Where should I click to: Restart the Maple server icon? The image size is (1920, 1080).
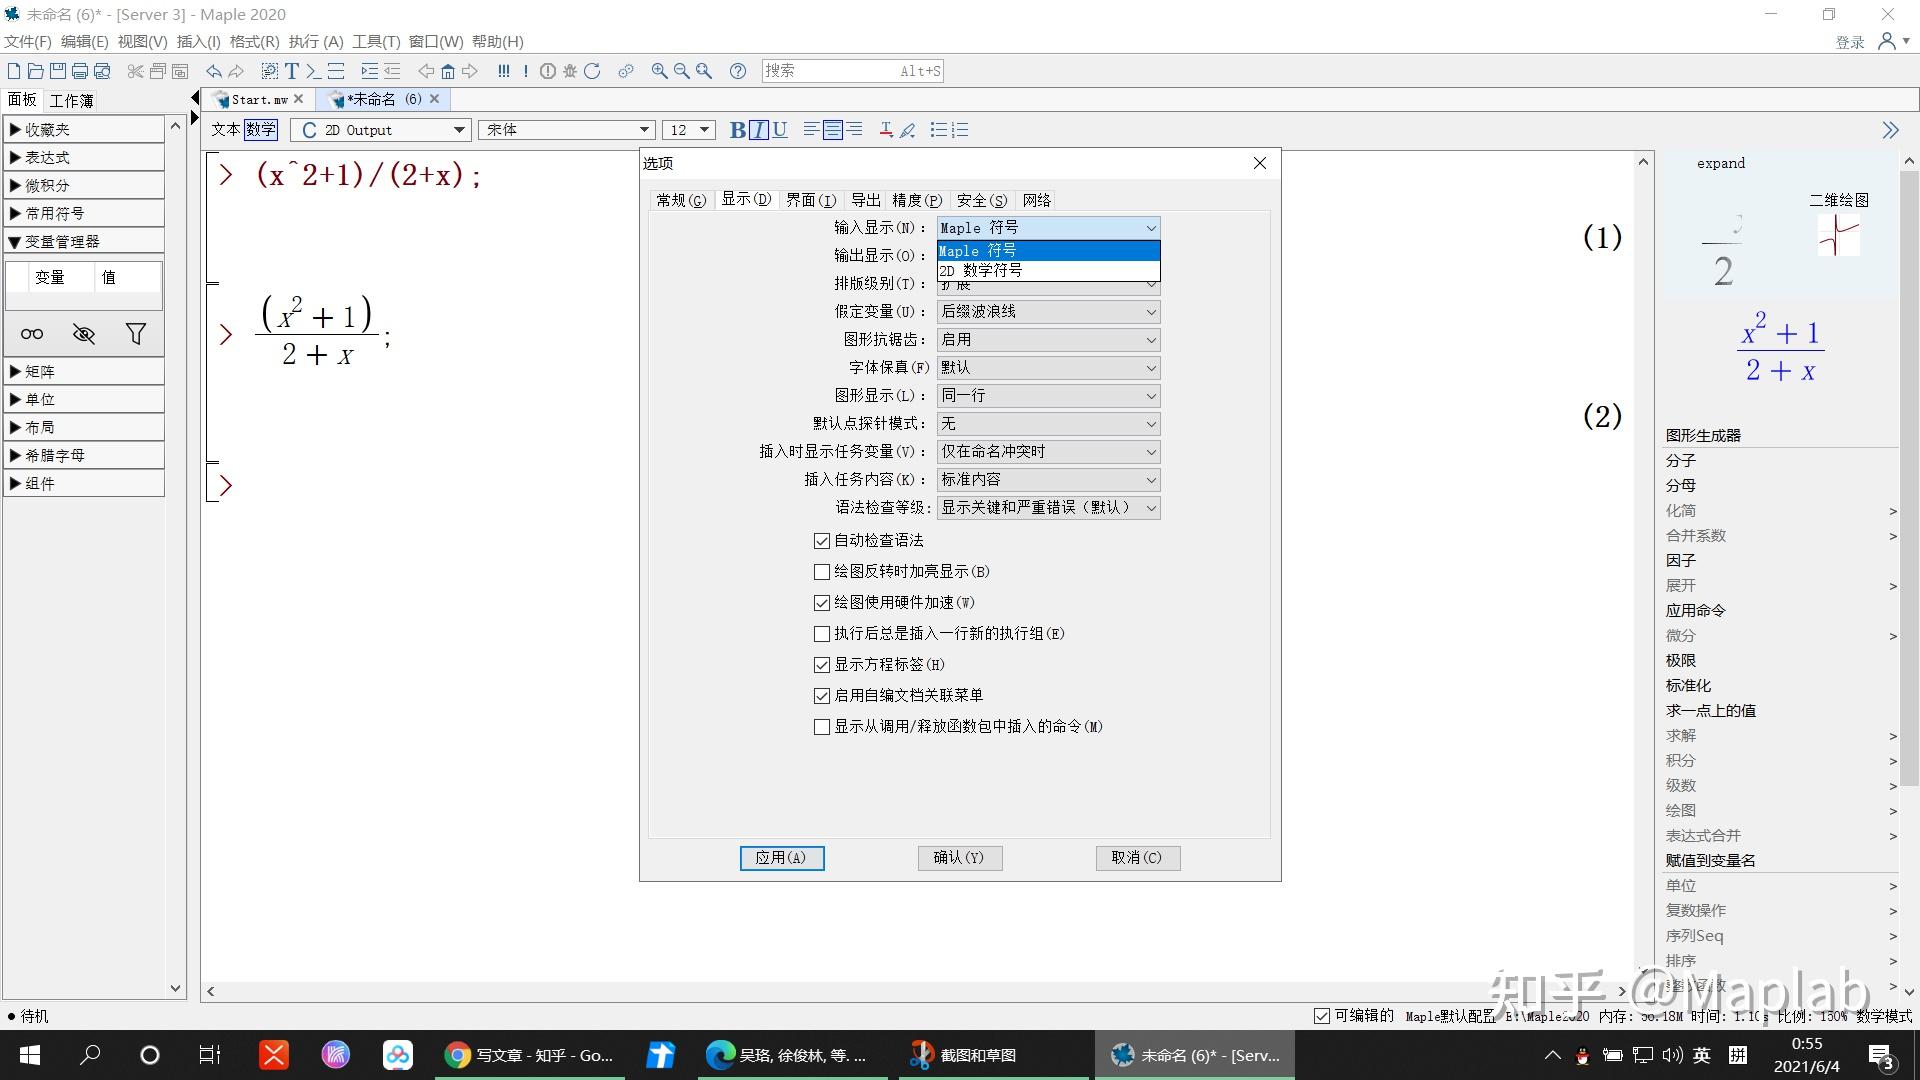[x=593, y=71]
